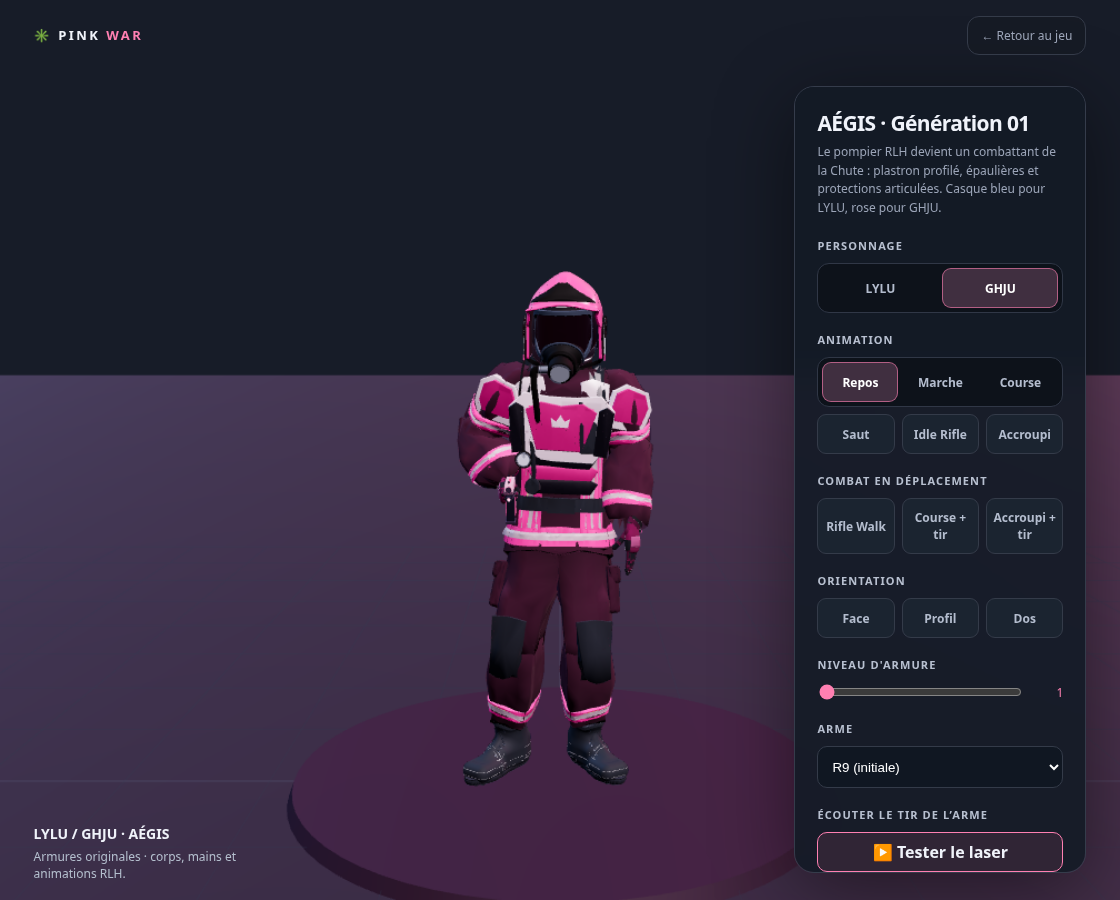Select the GHJU character
The height and width of the screenshot is (900, 1120).
999,289
